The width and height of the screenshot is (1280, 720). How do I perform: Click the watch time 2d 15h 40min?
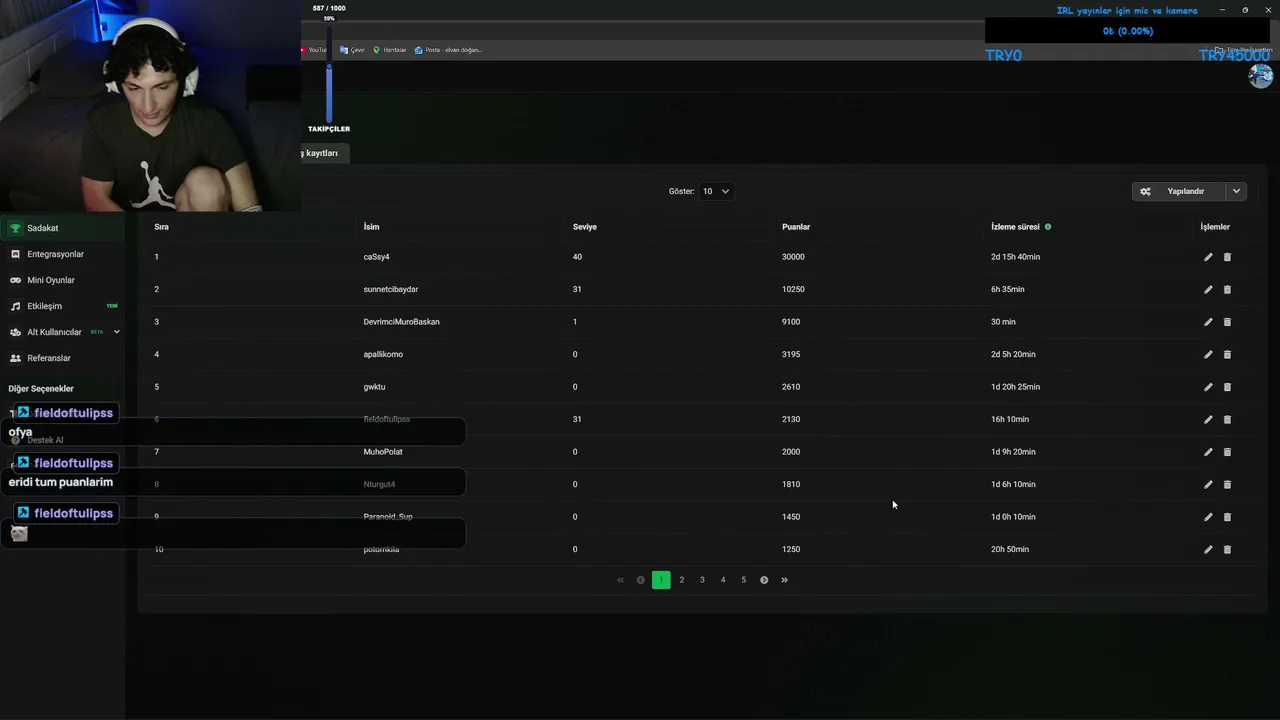coord(1016,257)
